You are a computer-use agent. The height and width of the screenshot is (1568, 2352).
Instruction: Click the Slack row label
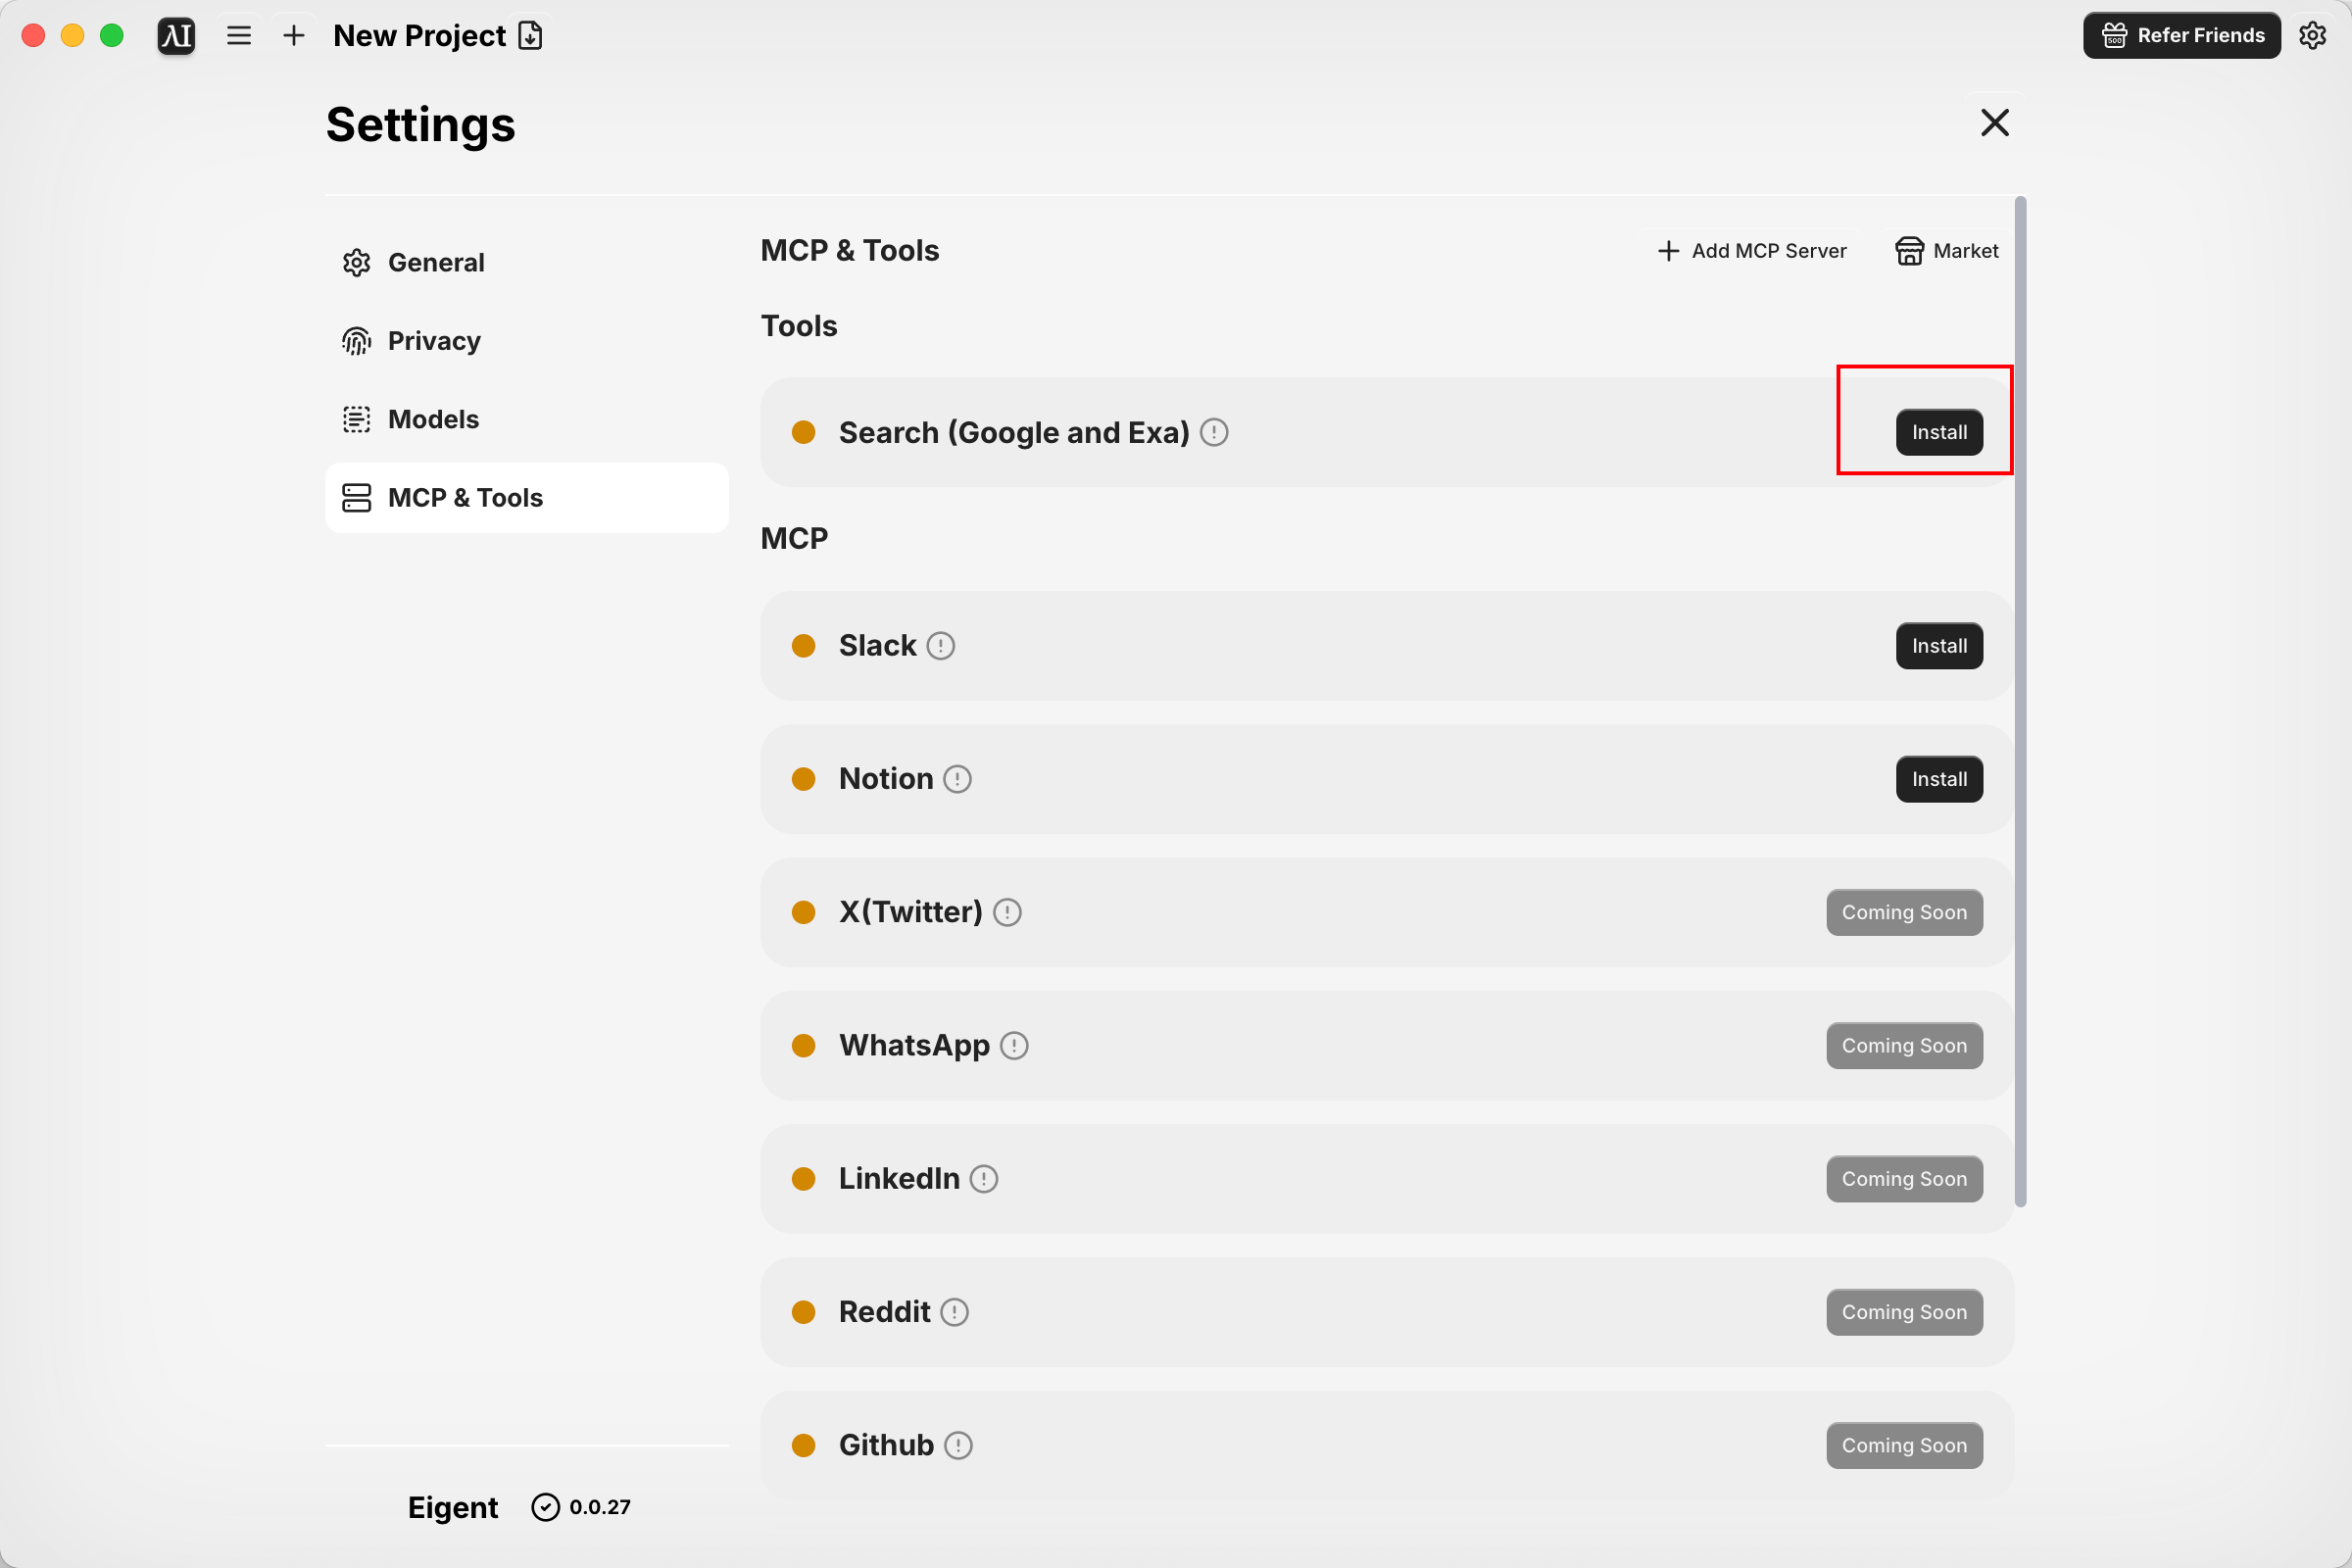pyautogui.click(x=877, y=646)
